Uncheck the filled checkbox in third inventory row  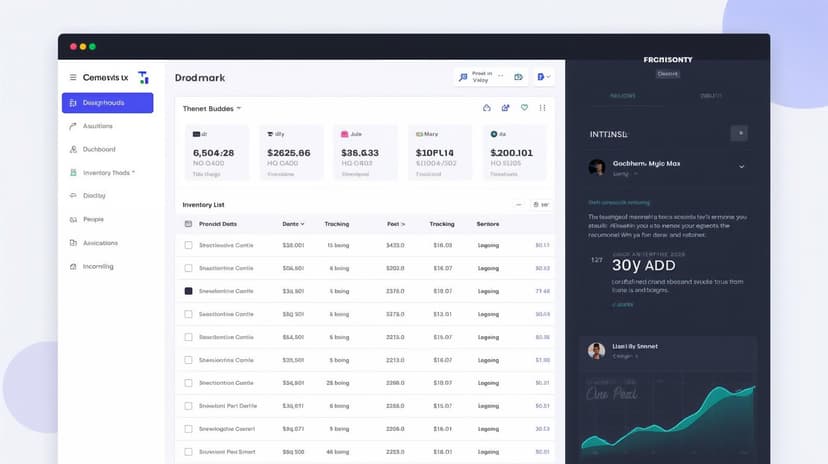pyautogui.click(x=188, y=291)
